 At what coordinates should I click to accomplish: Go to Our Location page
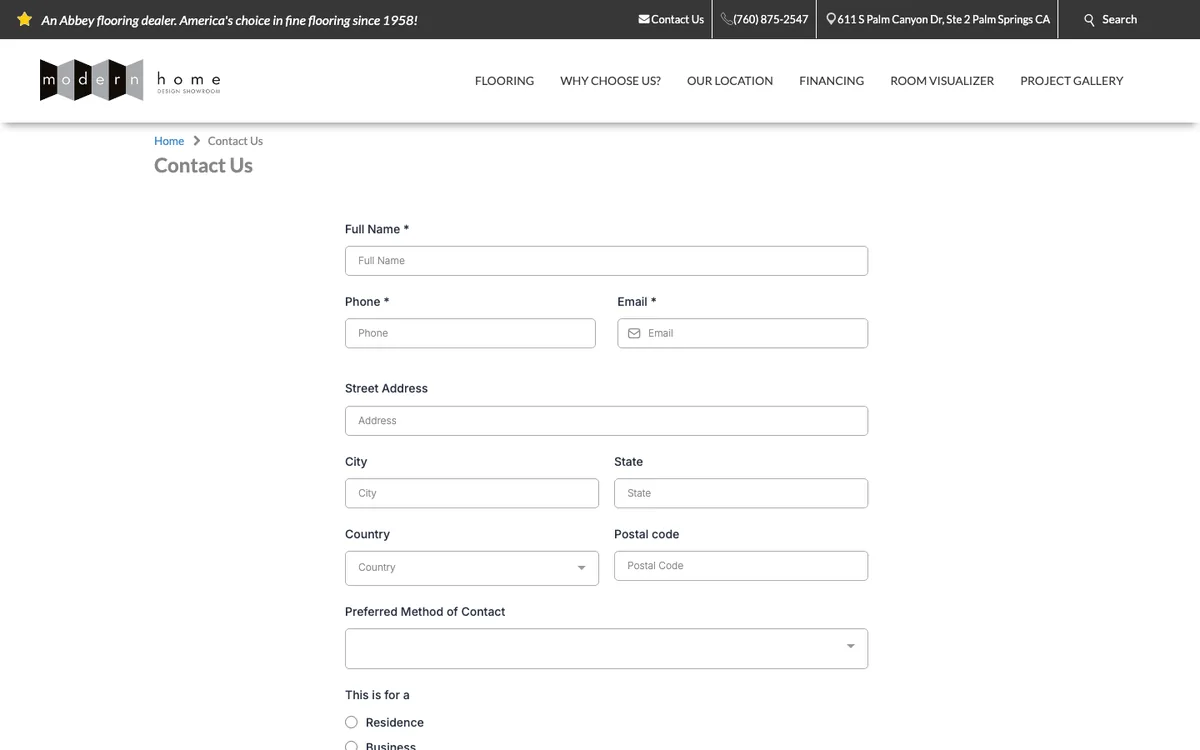[x=730, y=81]
